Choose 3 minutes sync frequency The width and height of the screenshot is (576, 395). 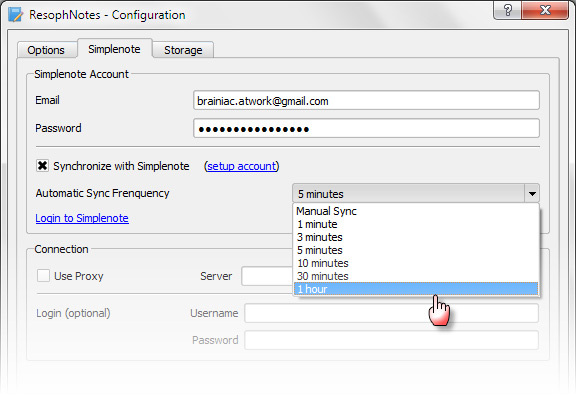pyautogui.click(x=416, y=237)
